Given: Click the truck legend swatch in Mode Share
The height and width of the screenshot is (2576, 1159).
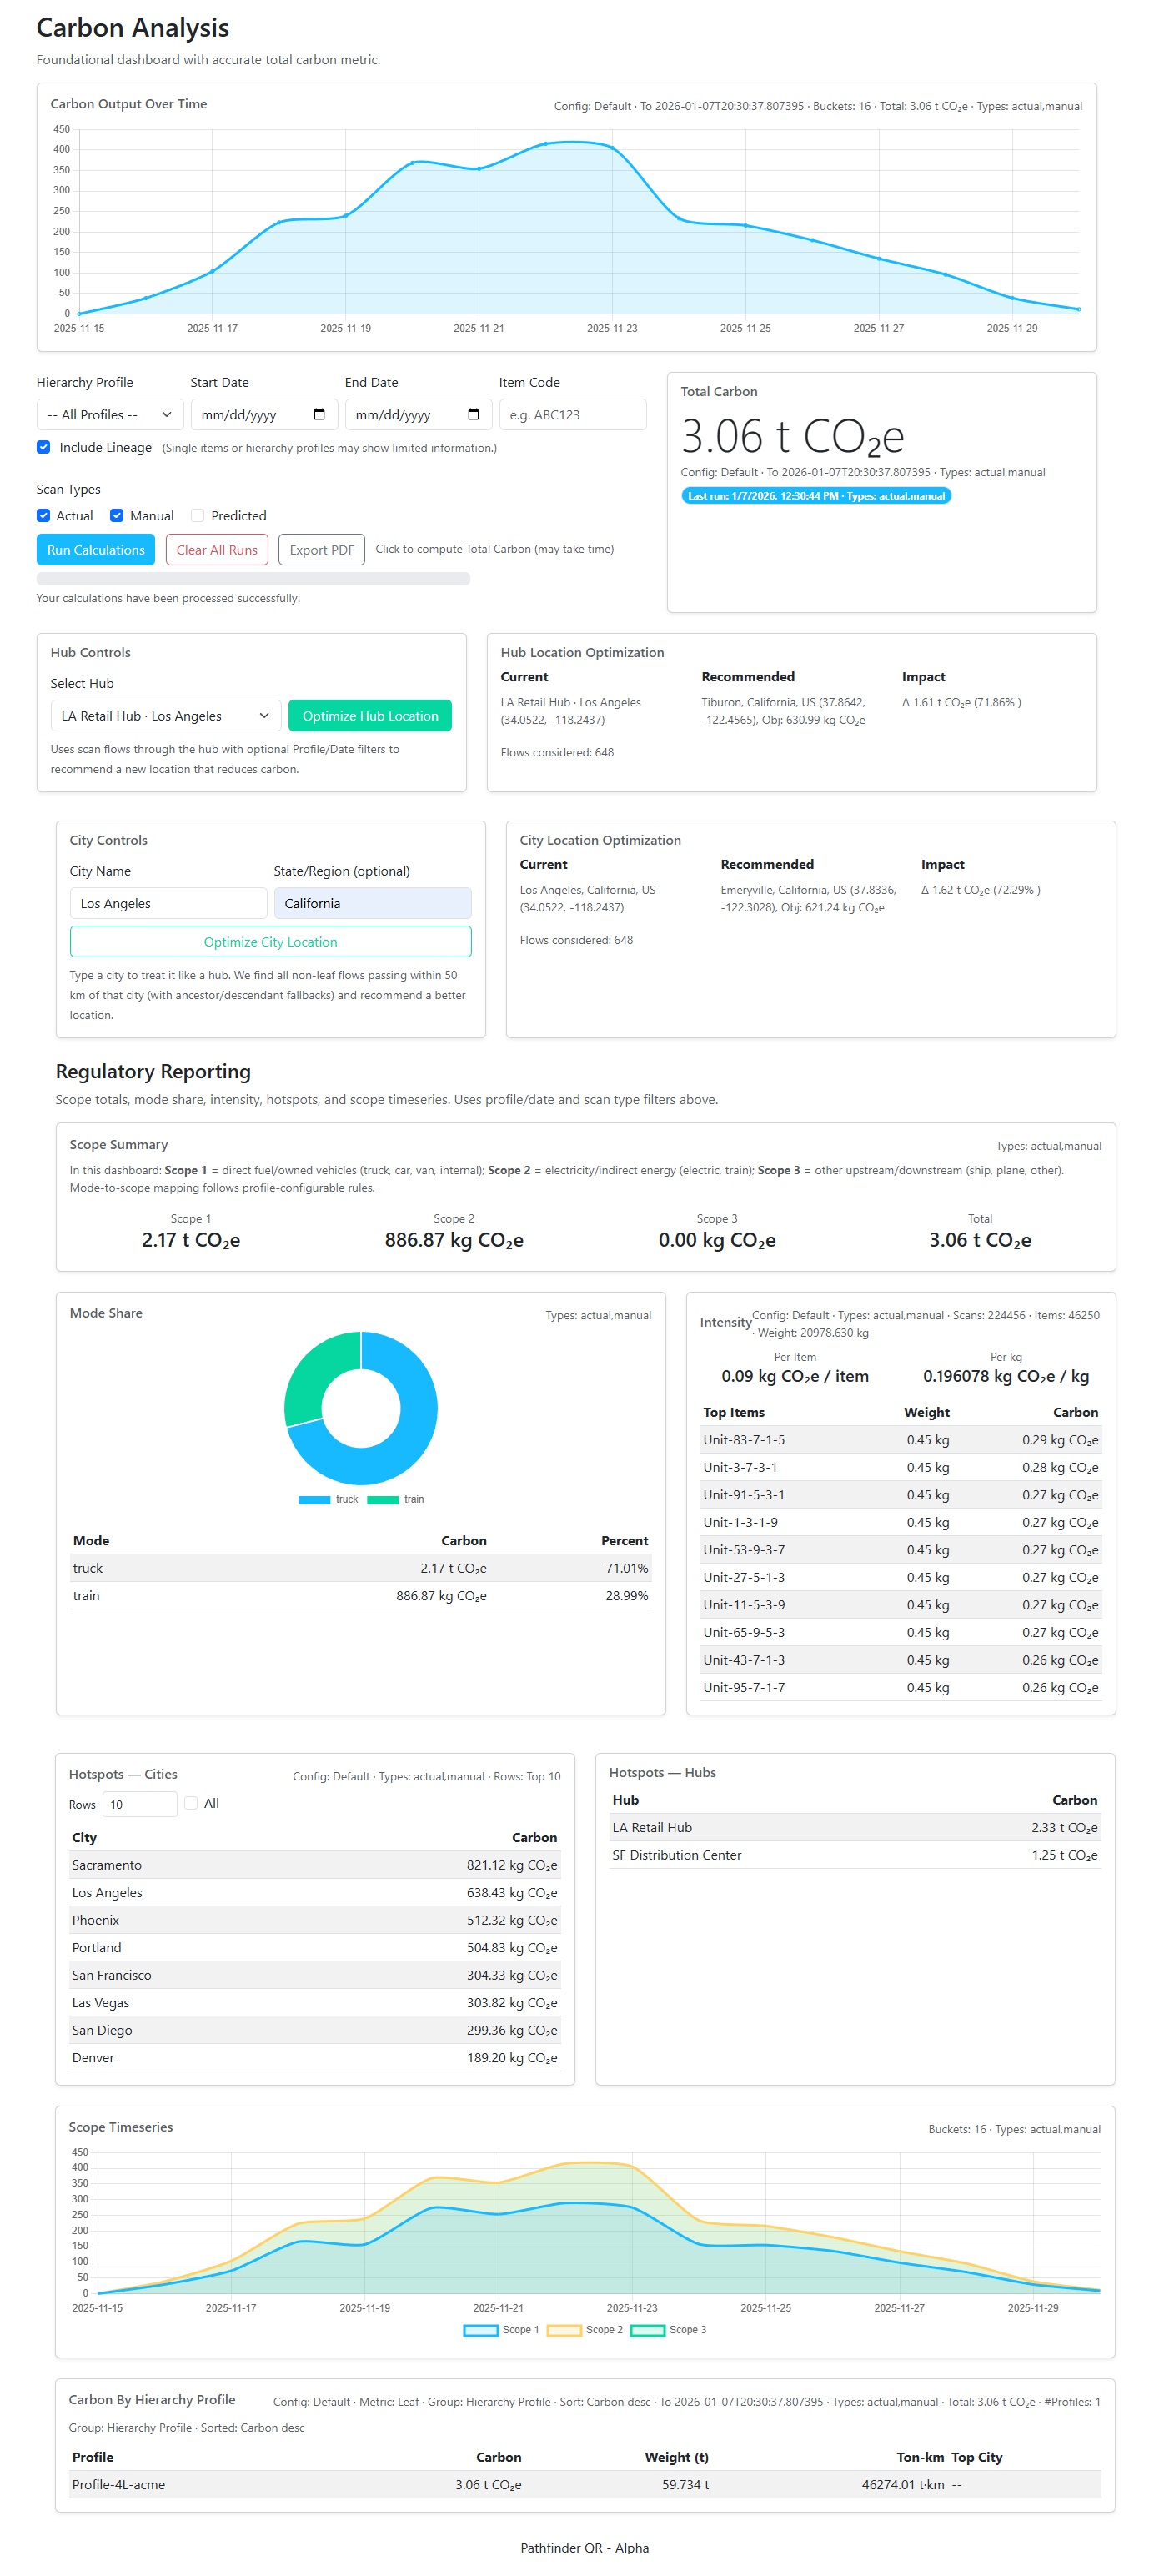Looking at the screenshot, I should pyautogui.click(x=314, y=1499).
